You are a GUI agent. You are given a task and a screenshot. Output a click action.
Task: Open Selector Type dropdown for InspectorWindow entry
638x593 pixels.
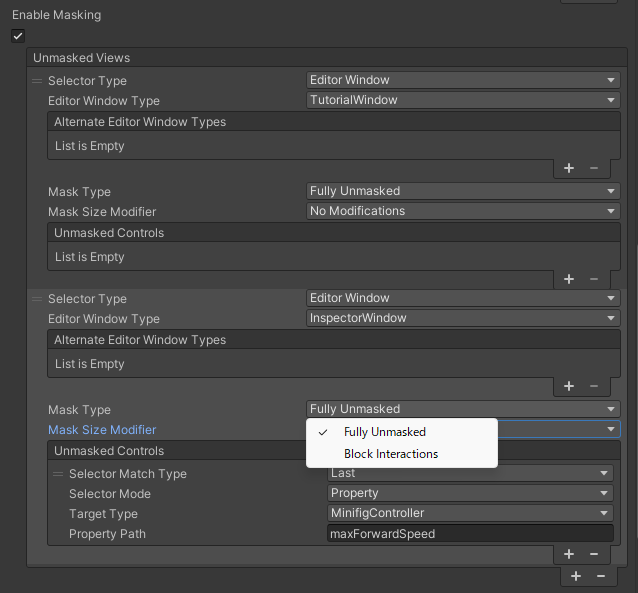[463, 298]
